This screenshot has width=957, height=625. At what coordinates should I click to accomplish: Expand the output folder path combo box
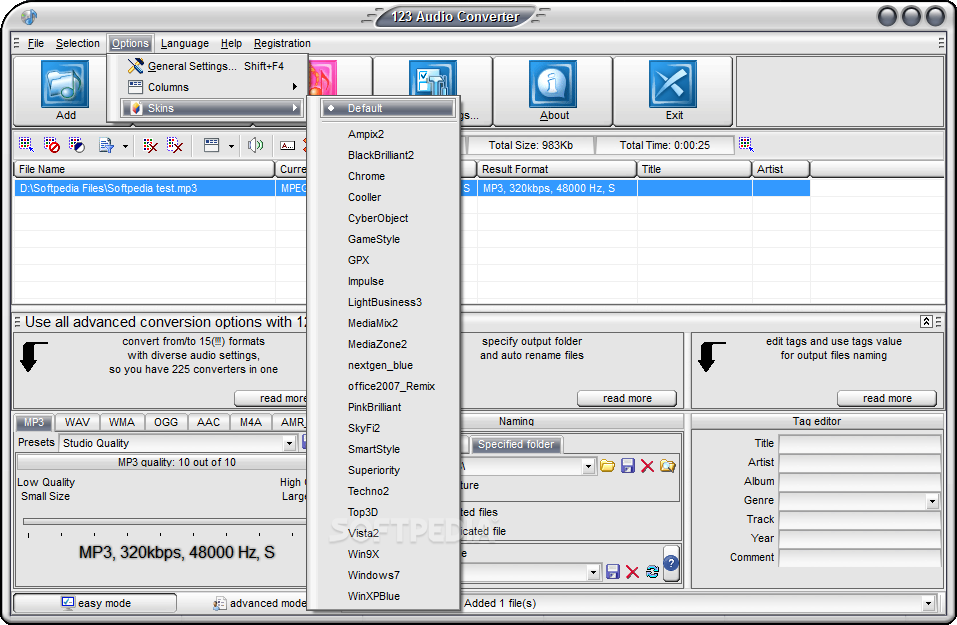click(588, 467)
